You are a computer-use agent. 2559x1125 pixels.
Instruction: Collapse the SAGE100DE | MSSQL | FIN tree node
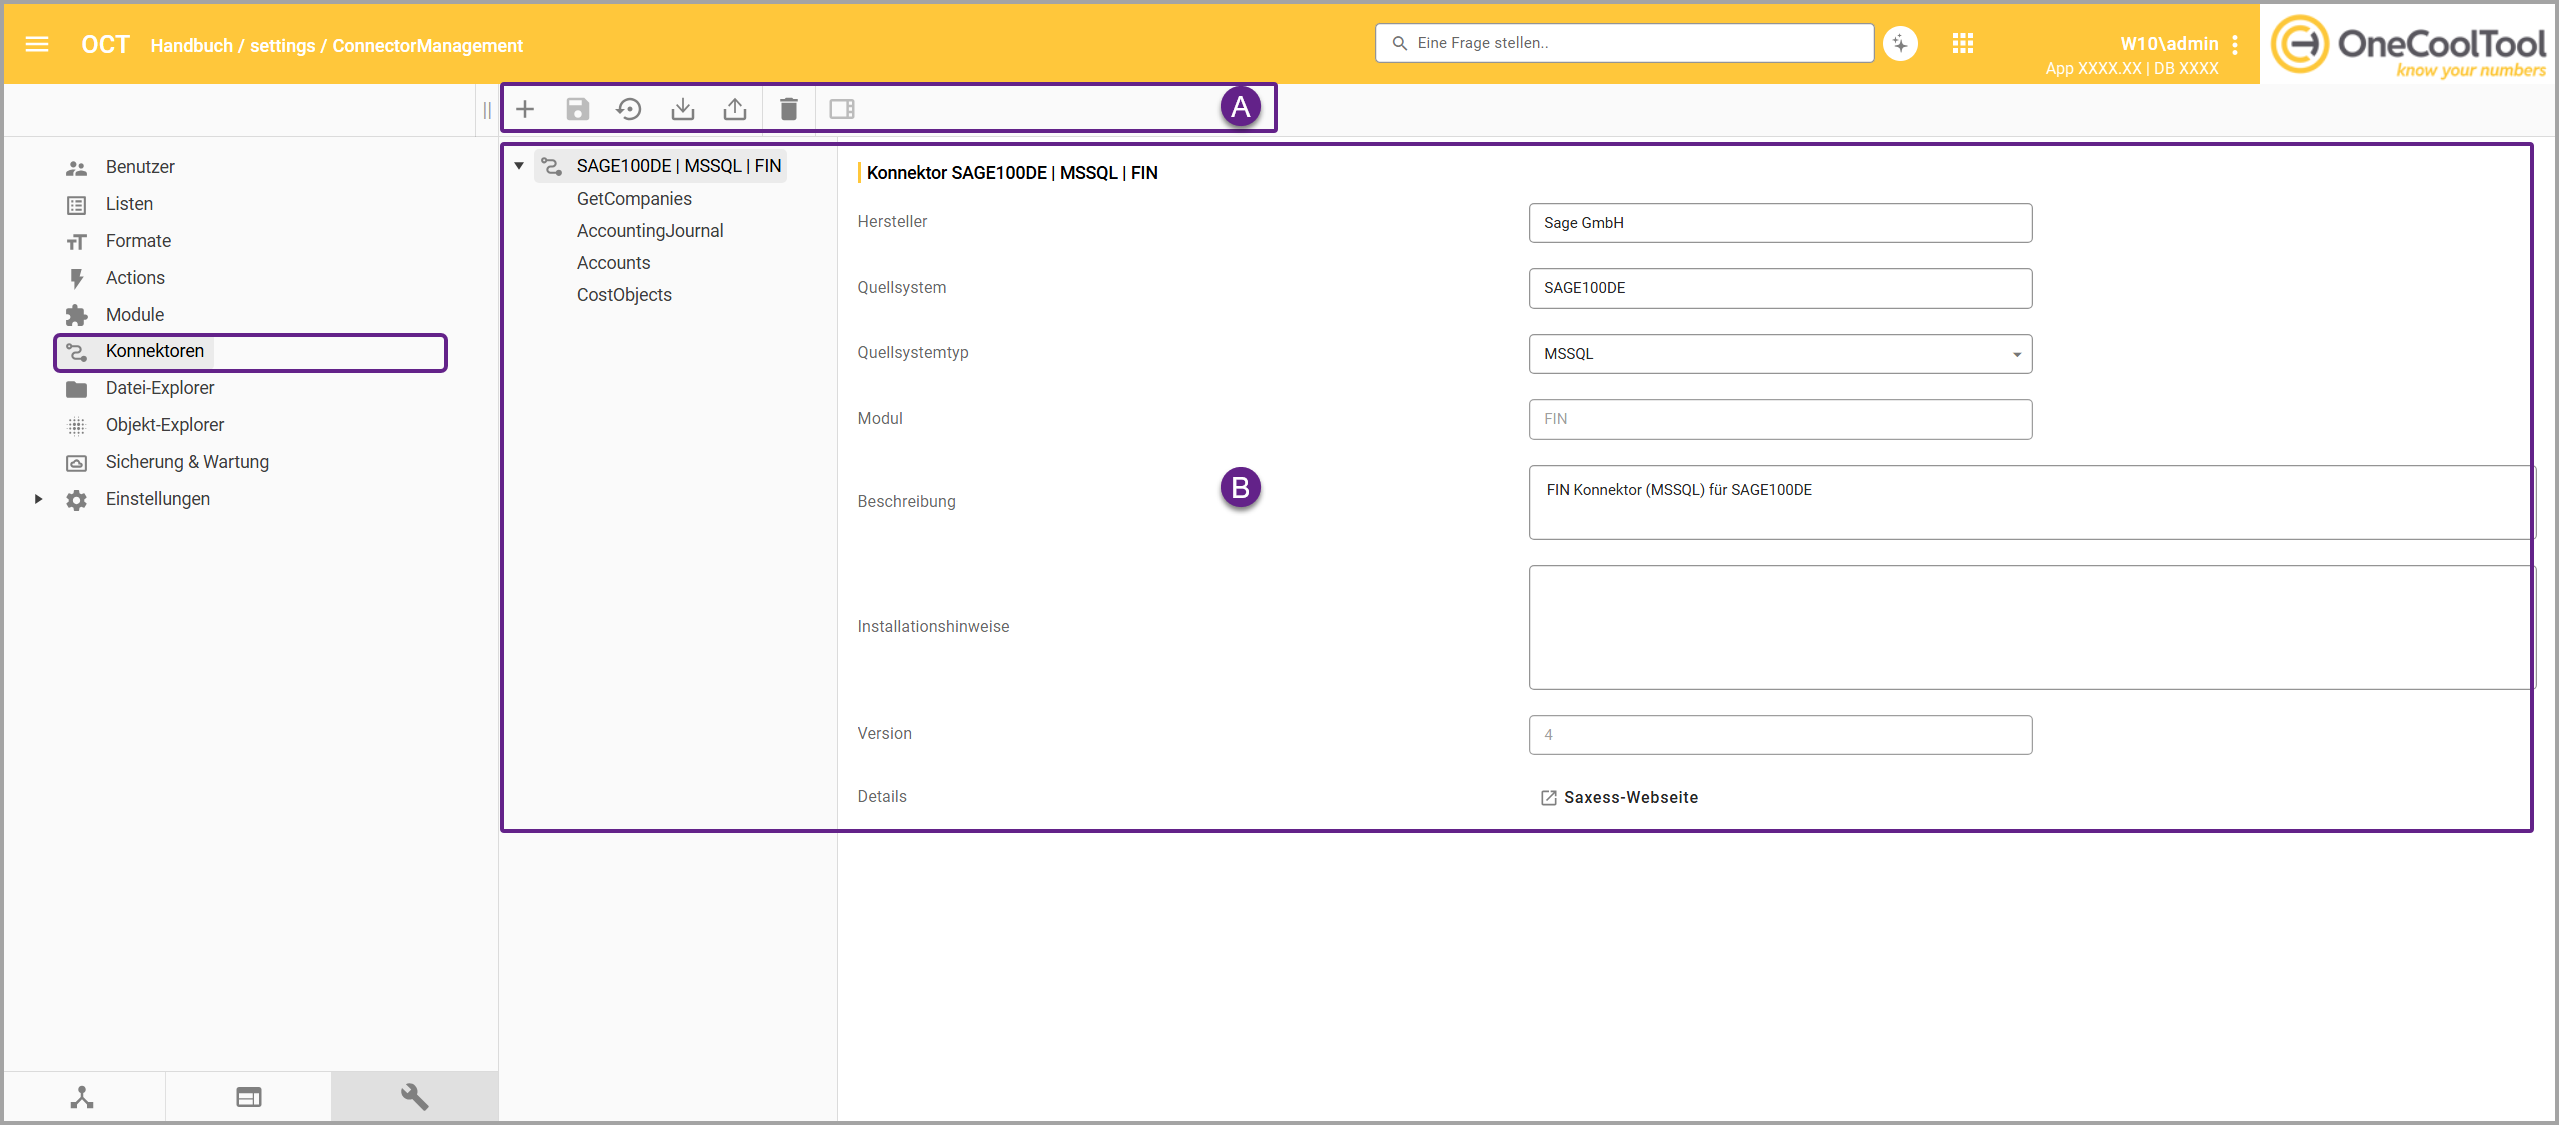point(519,166)
